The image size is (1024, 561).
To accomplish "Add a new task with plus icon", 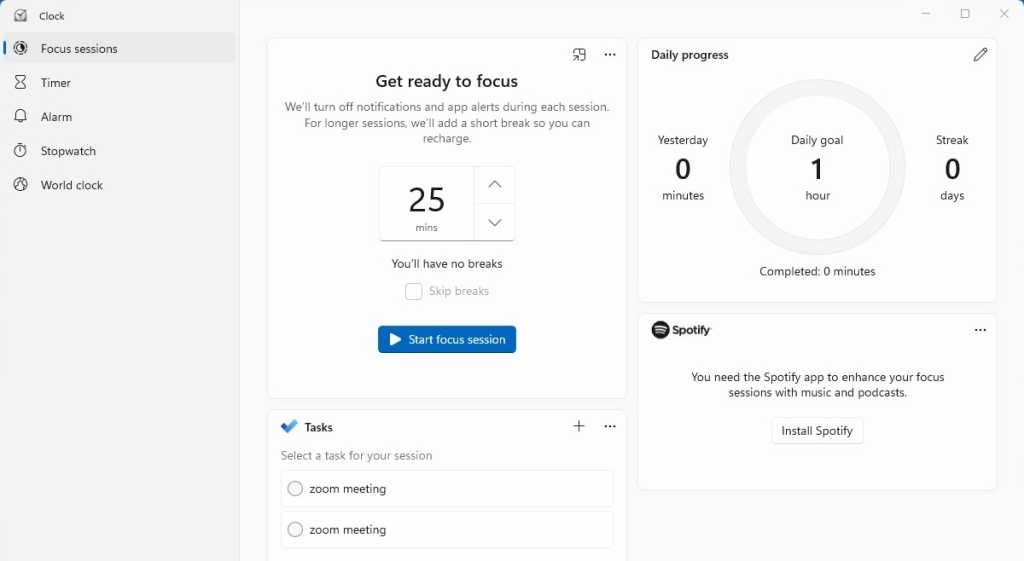I will [579, 427].
